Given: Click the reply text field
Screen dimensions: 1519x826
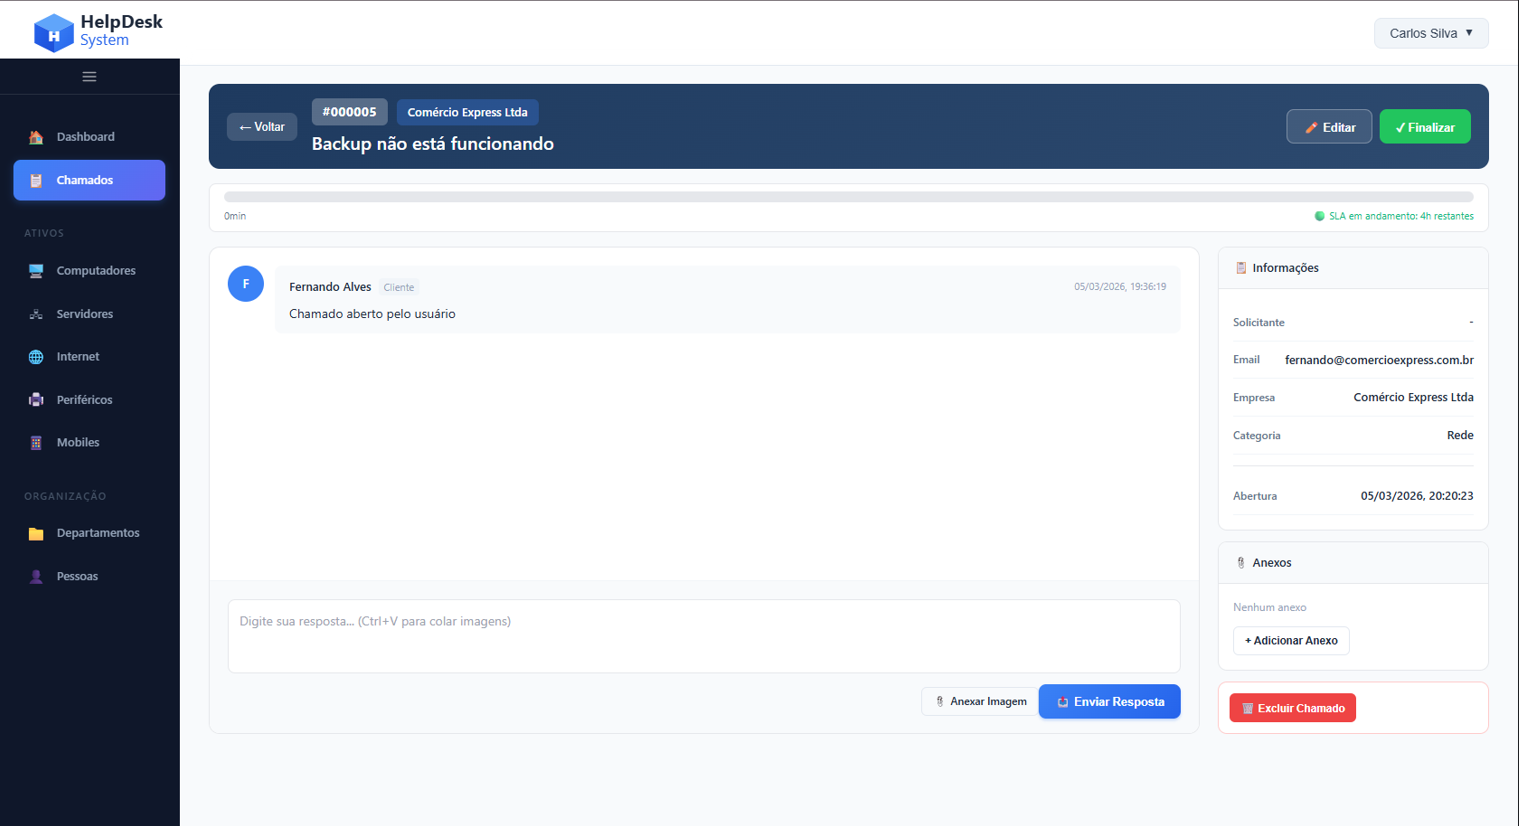Looking at the screenshot, I should tap(704, 636).
